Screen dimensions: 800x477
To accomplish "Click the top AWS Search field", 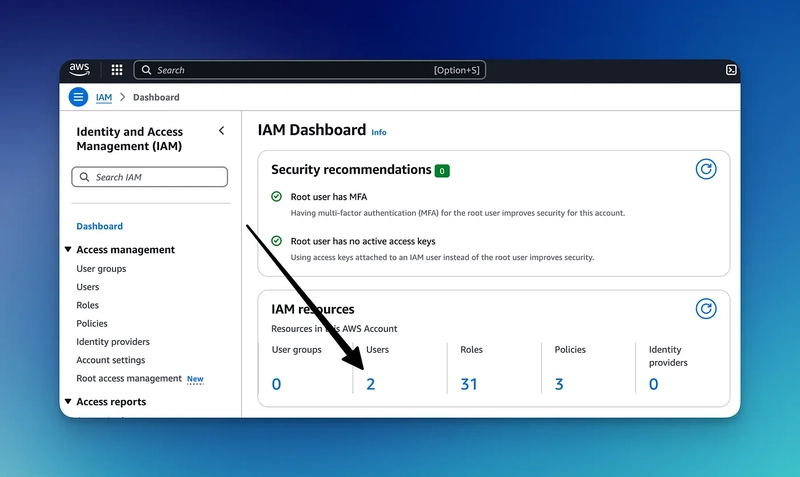I will point(310,70).
